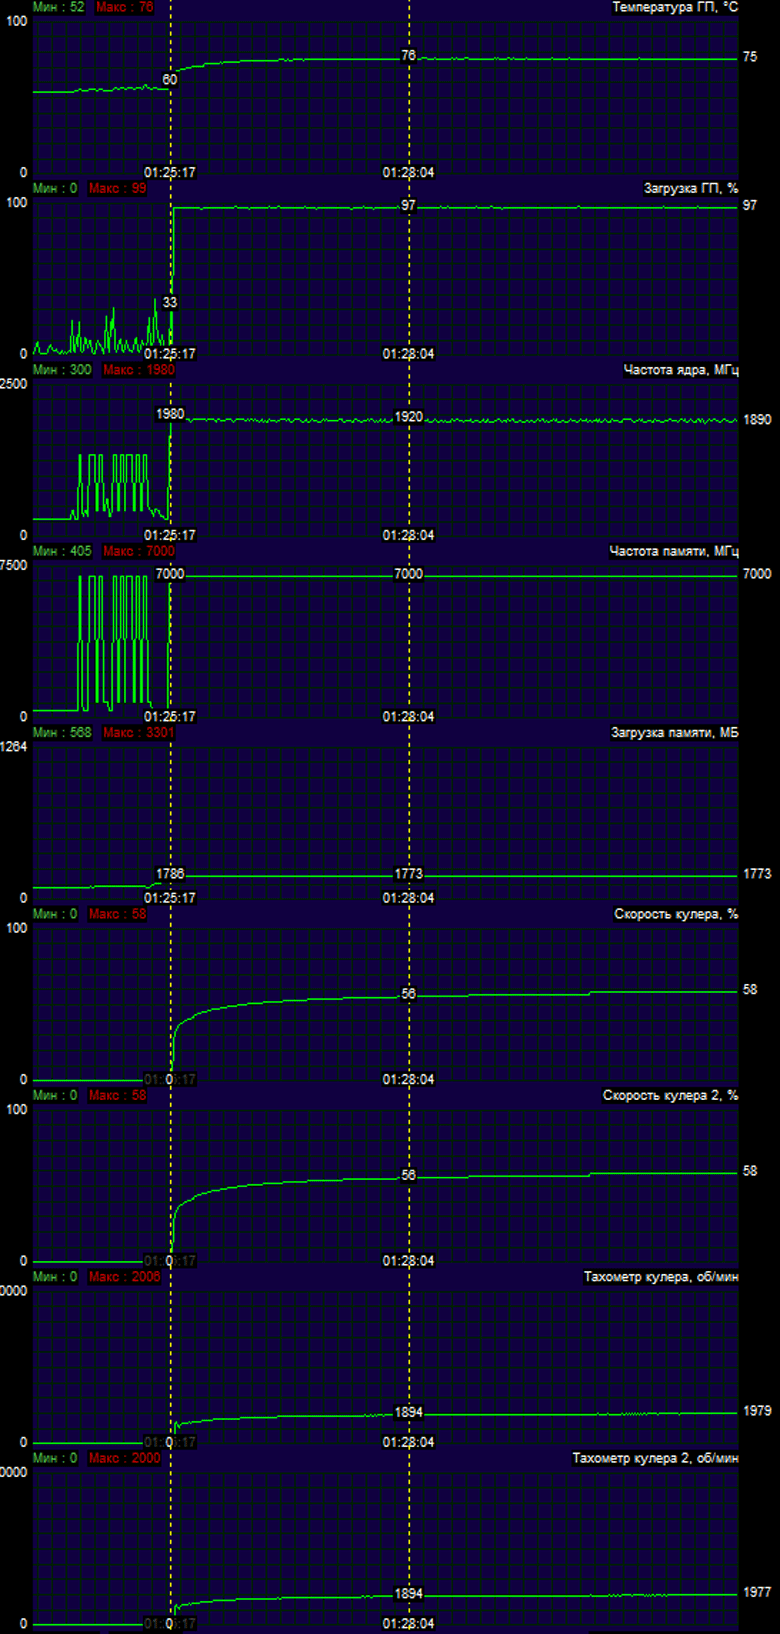Click the '33' value label in 'Загрузка ГП' graph

[170, 302]
